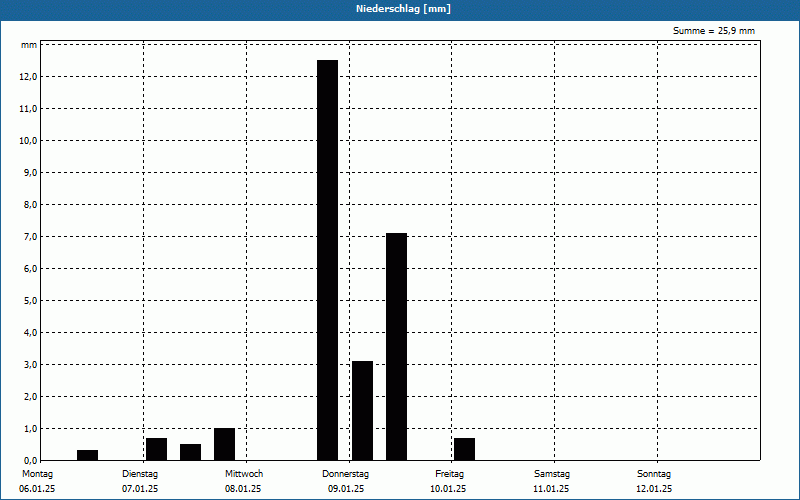The height and width of the screenshot is (500, 800).
Task: Click the '12,0' y-axis value
Action: pyautogui.click(x=28, y=77)
